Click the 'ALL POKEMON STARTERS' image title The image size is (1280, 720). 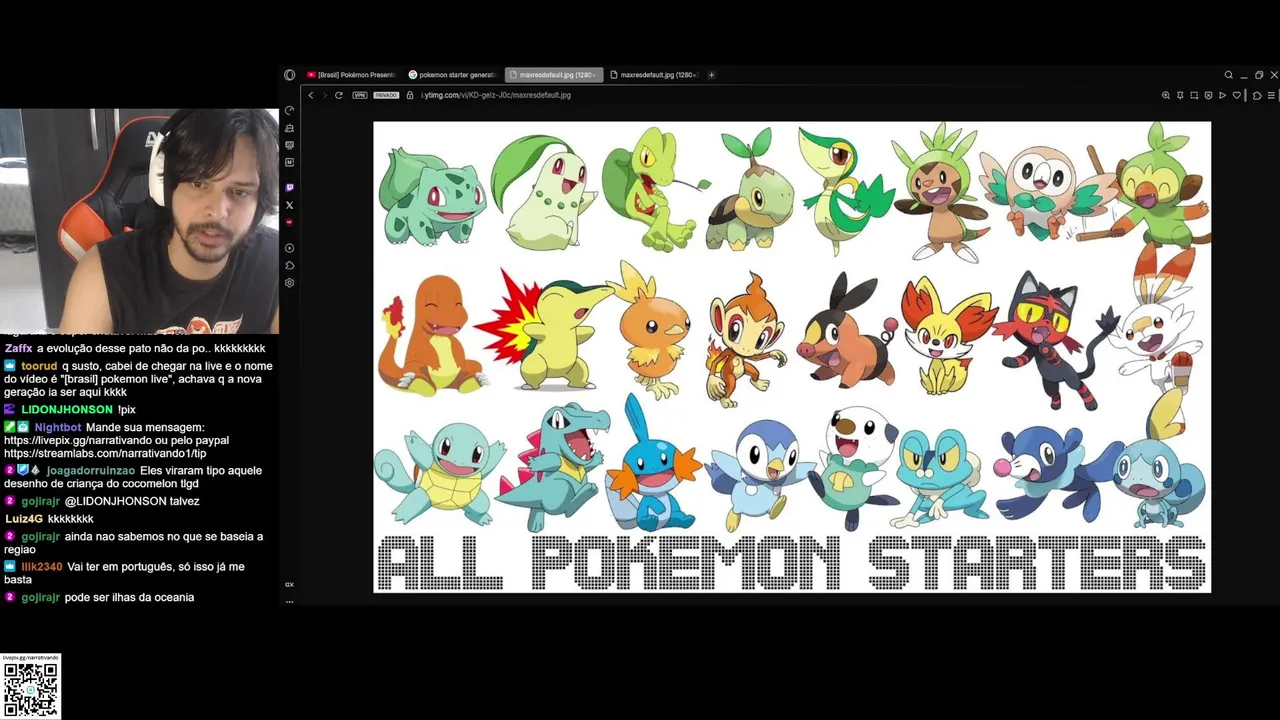click(792, 562)
